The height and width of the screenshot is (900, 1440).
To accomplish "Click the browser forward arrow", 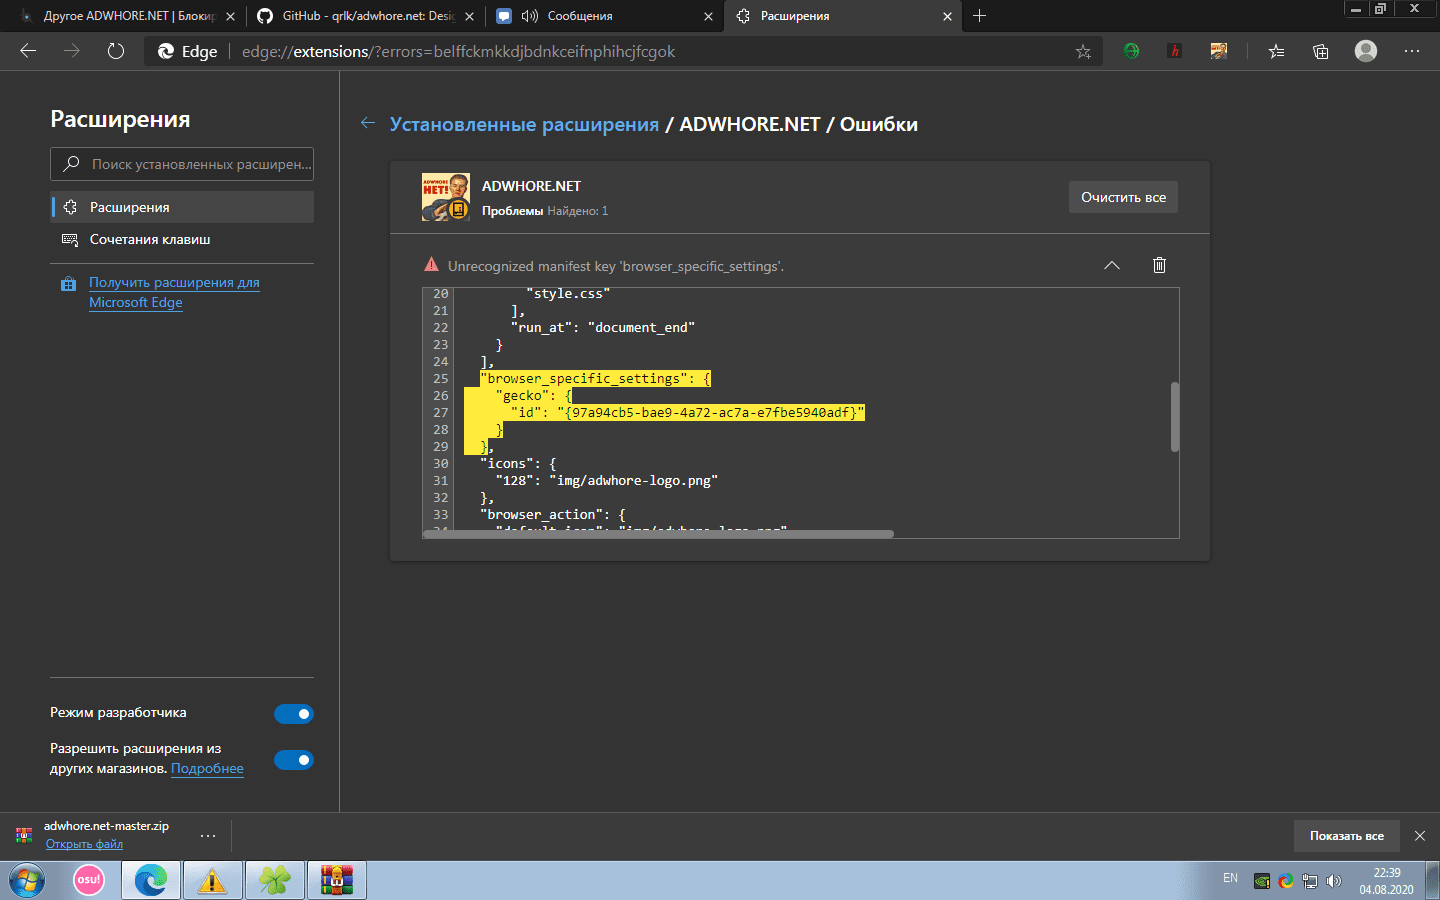I will click(x=72, y=51).
